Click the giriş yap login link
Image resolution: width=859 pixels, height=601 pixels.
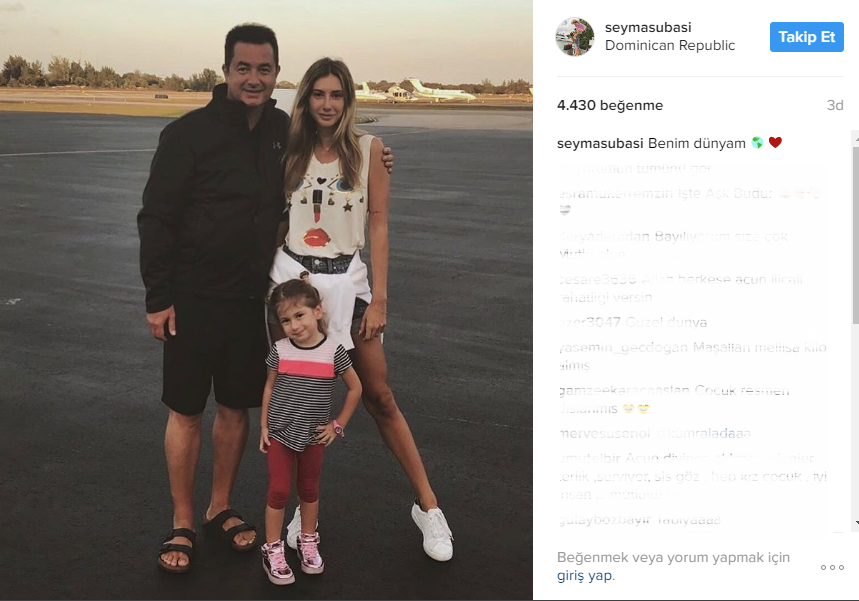[586, 576]
